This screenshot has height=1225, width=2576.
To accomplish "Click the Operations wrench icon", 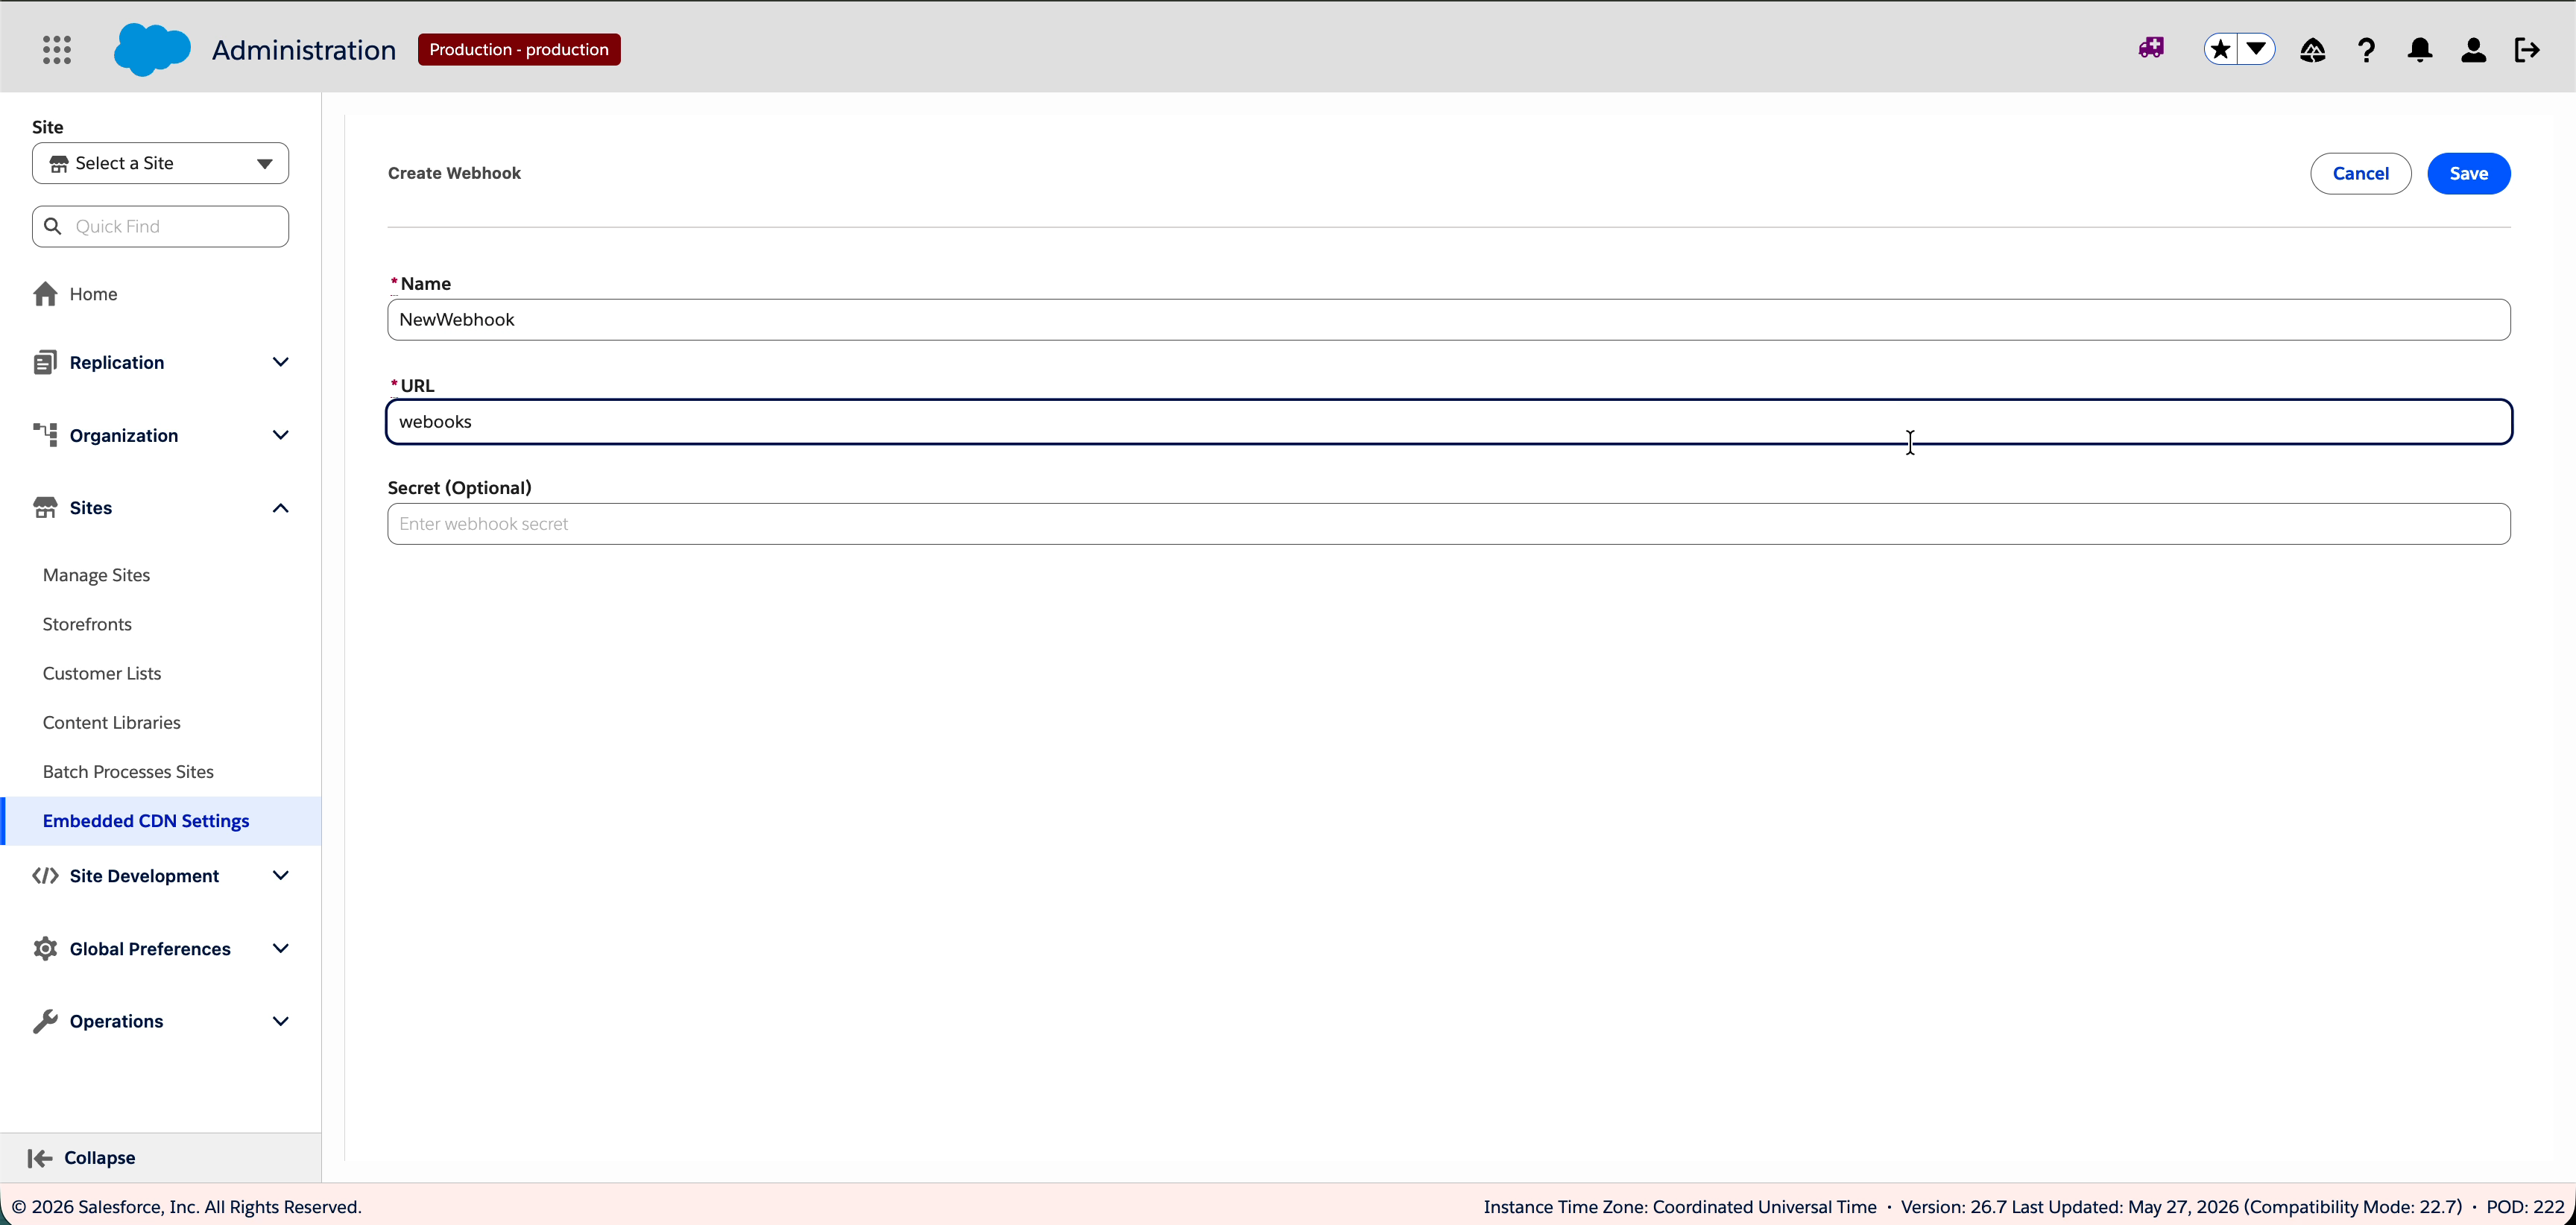I will [x=45, y=1021].
